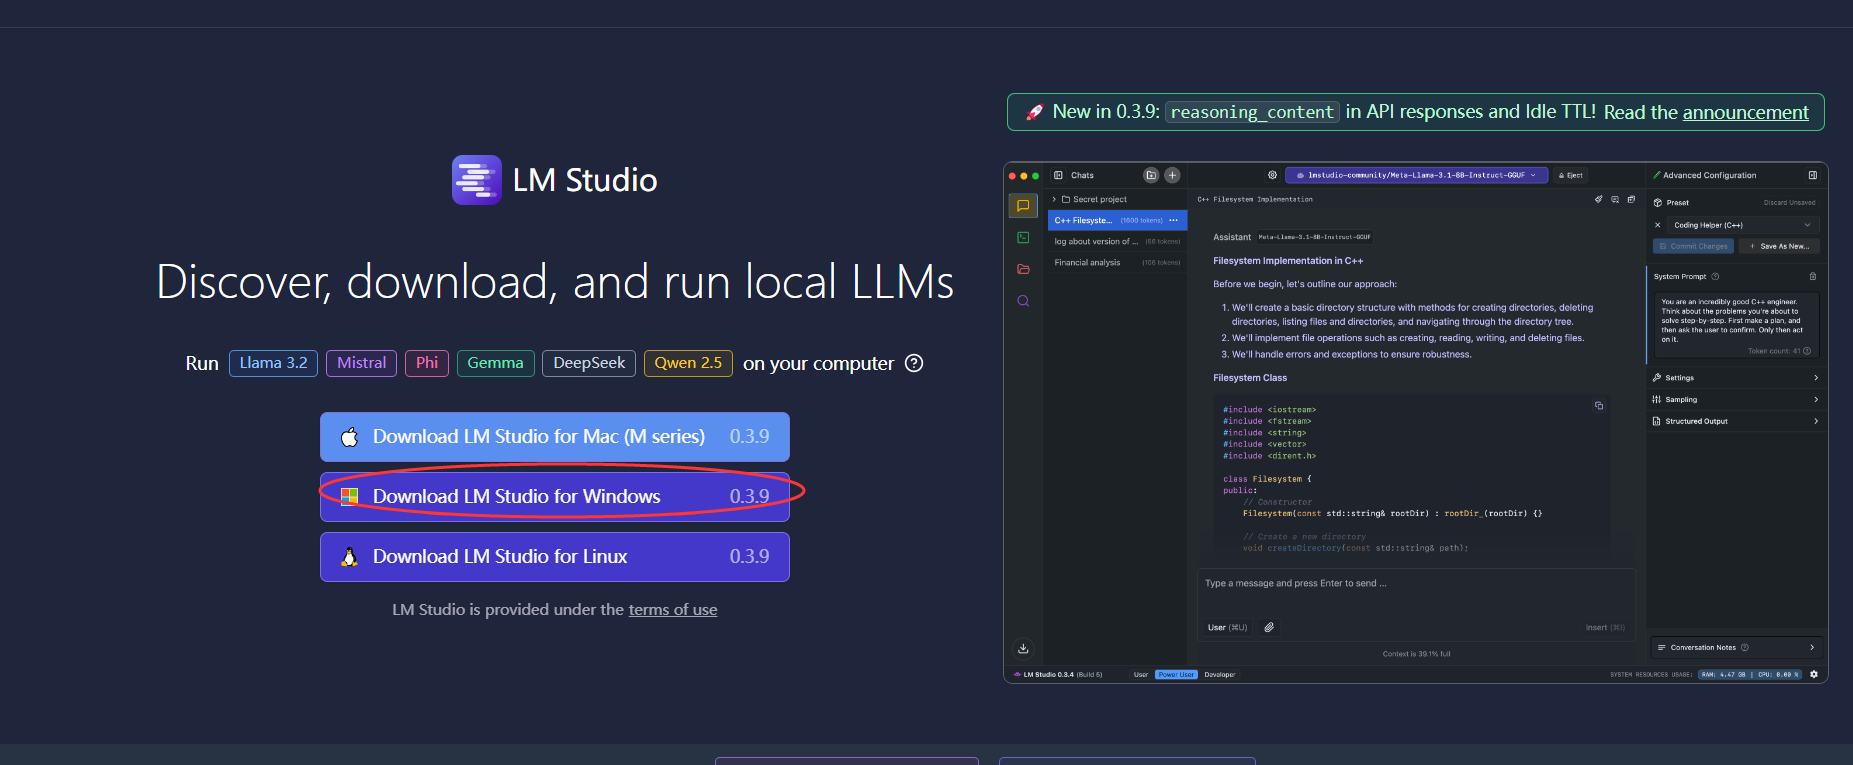Click the chat appearance icon in header
1853x765 pixels.
coord(1615,199)
